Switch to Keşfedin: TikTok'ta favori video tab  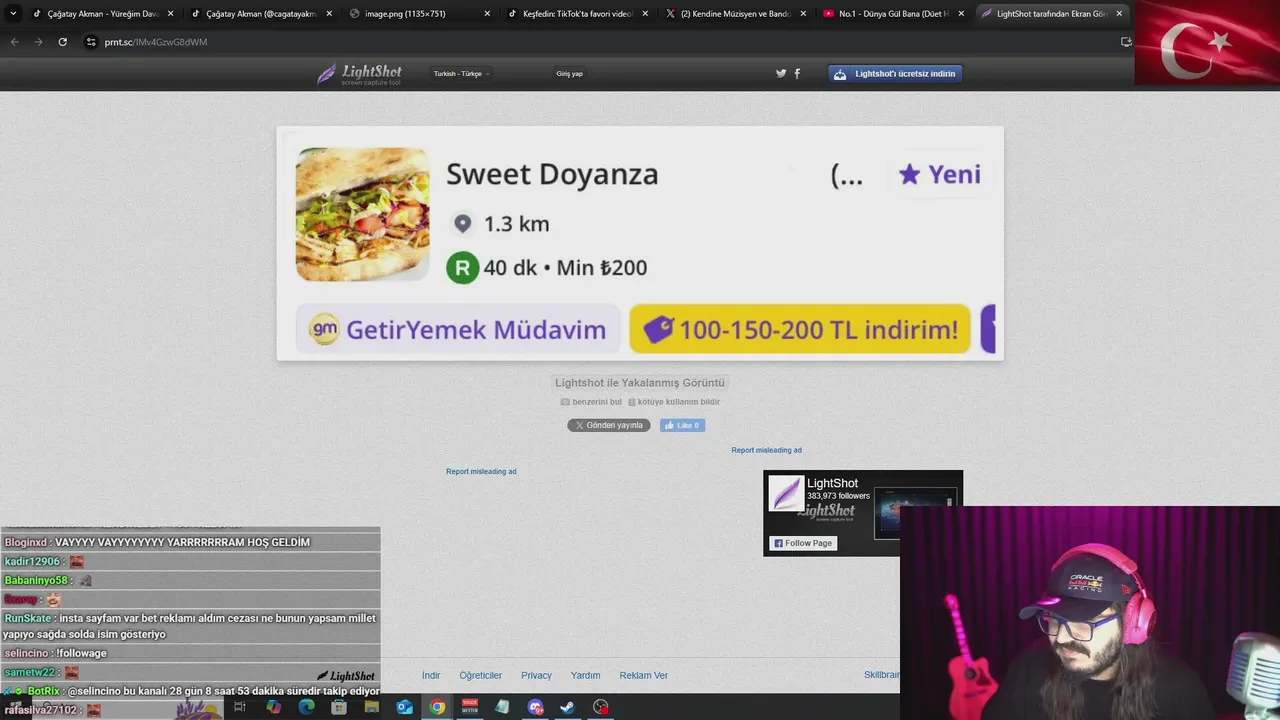point(577,14)
